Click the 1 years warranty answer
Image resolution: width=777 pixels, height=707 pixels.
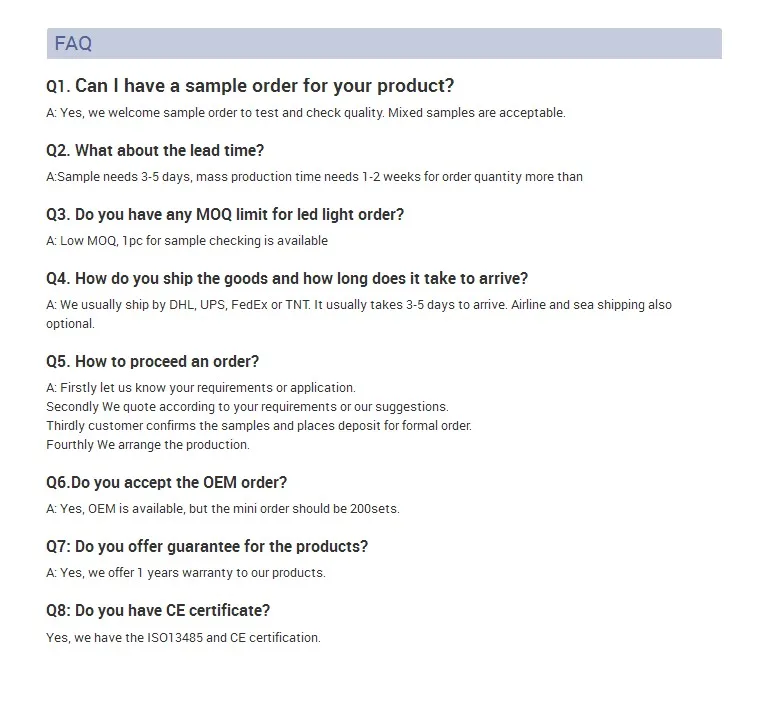point(186,573)
